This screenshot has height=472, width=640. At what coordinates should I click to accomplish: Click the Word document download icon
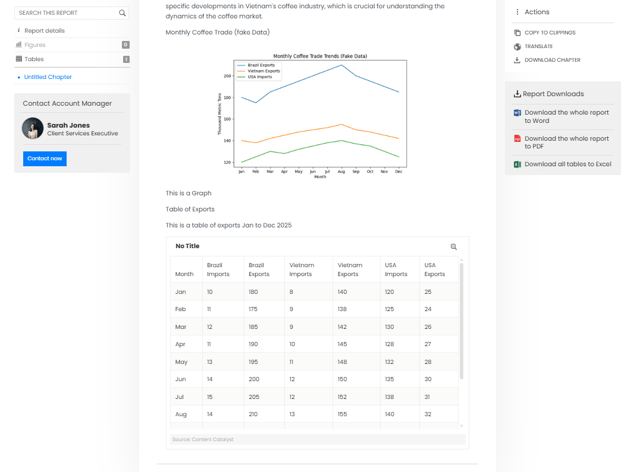[x=517, y=114]
